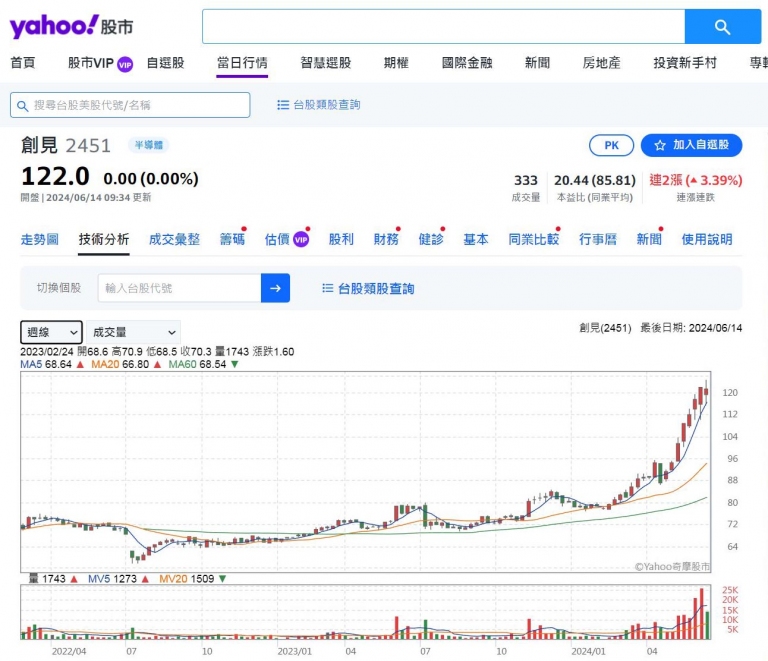Click the VIP badge beside 估價 tab
Viewport: 768px width, 661px height.
pos(301,239)
